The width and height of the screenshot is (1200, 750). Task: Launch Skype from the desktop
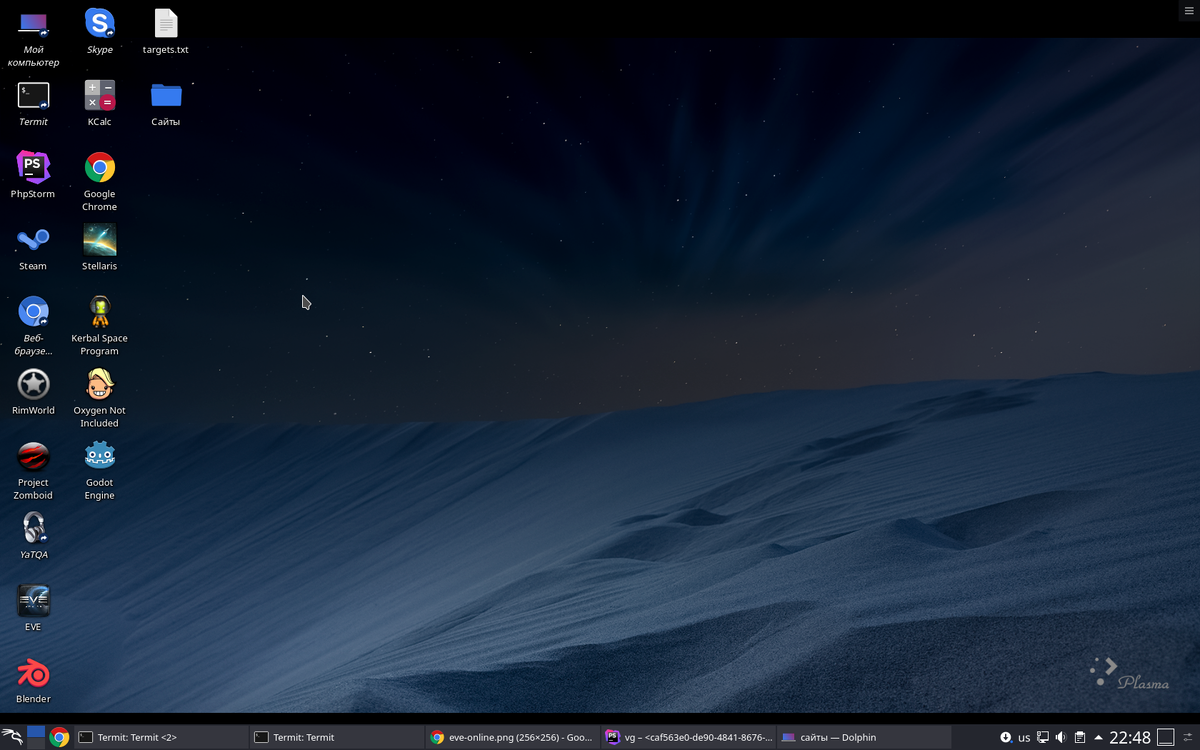coord(100,31)
